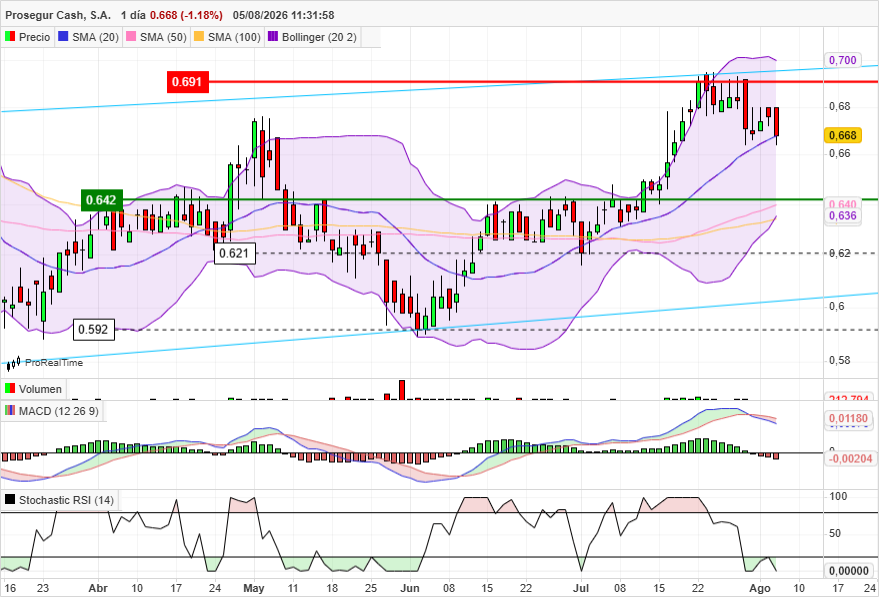
Task: Click the Ago month label on time axis
Action: (760, 588)
